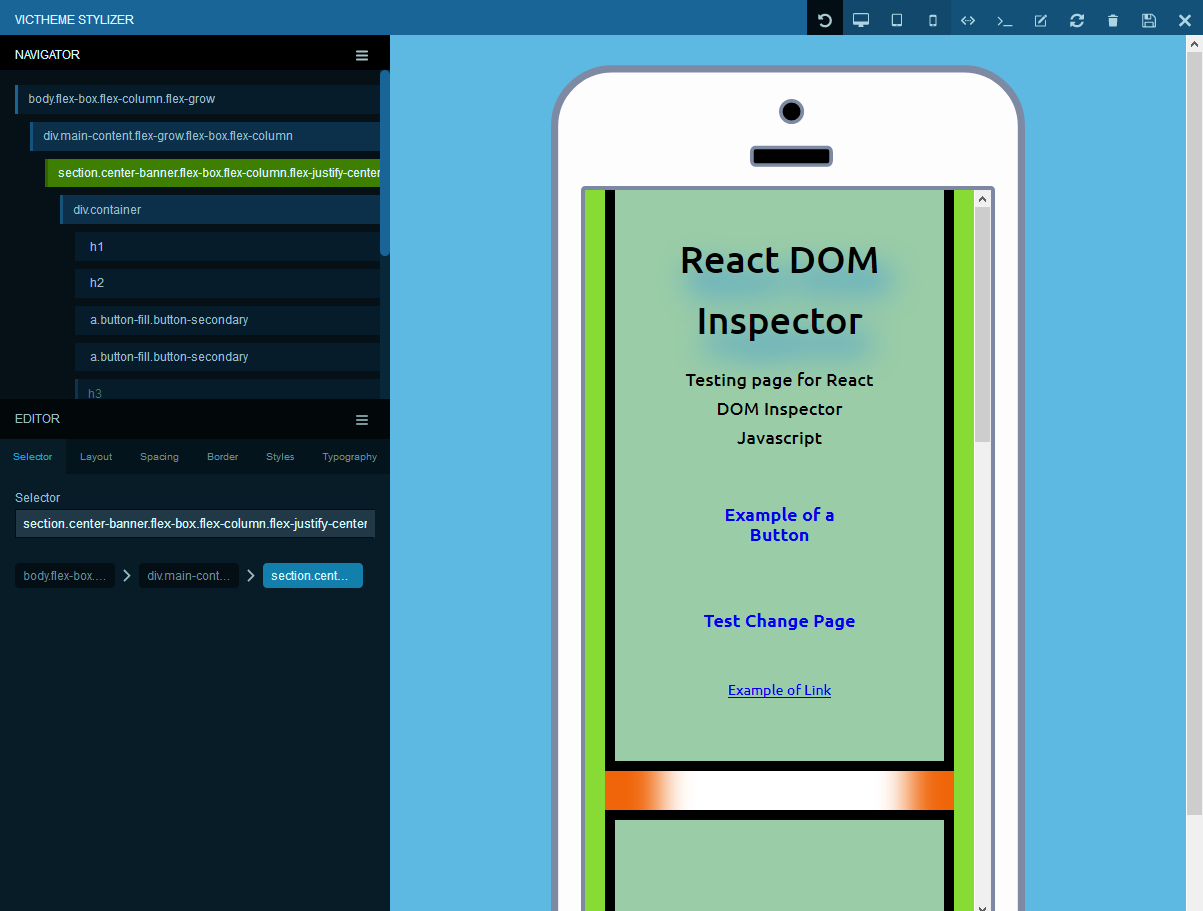
Task: Open the Spacing tab in editor
Action: (159, 457)
